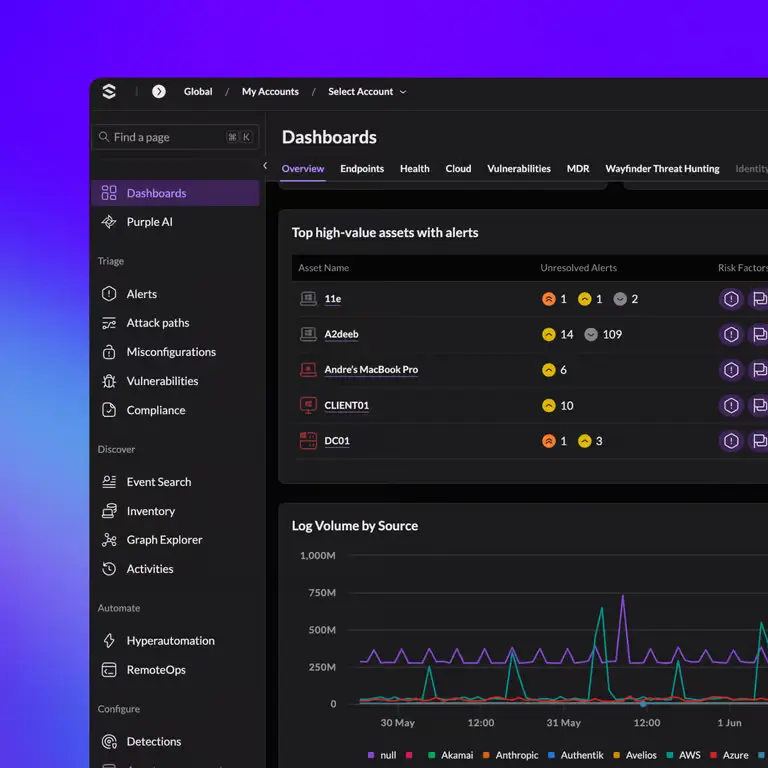768x768 pixels.
Task: Expand the Select Account dropdown
Action: (367, 92)
